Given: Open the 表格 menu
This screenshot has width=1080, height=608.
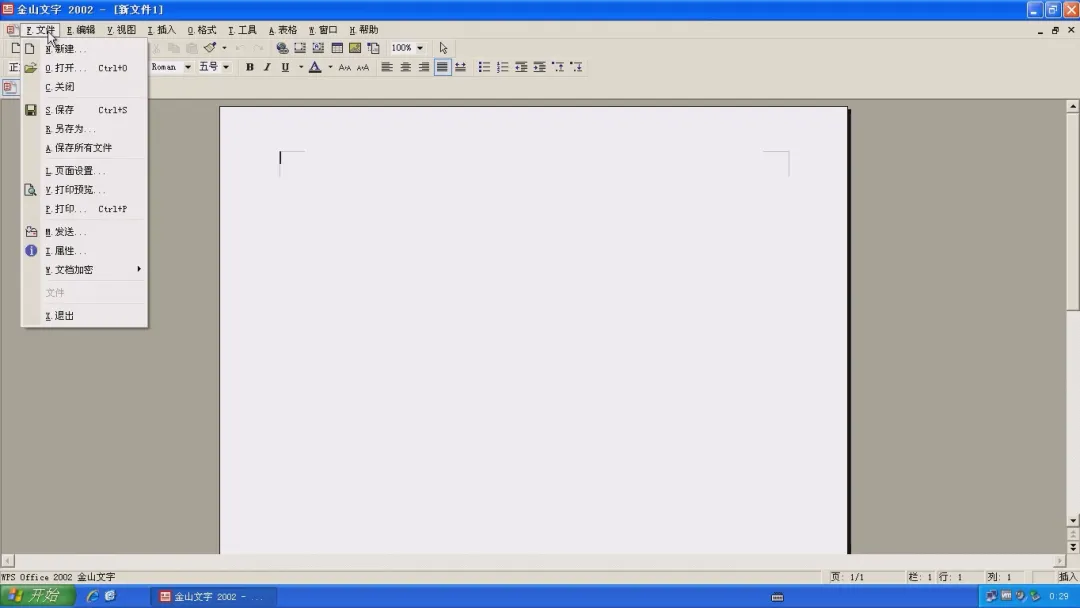Looking at the screenshot, I should click(283, 30).
